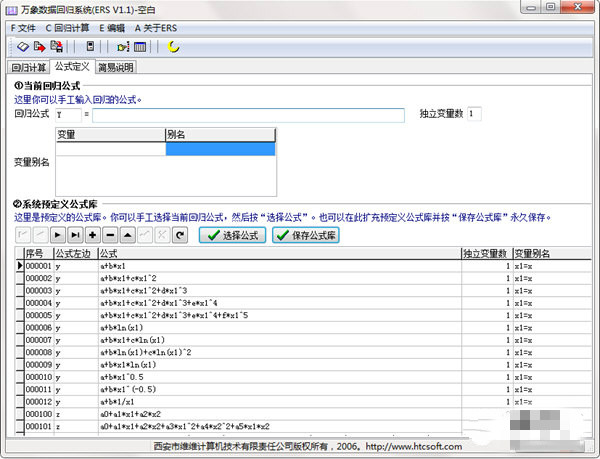
Task: Select formula a+b*1/x1 in row 000012
Action: click(x=304, y=402)
